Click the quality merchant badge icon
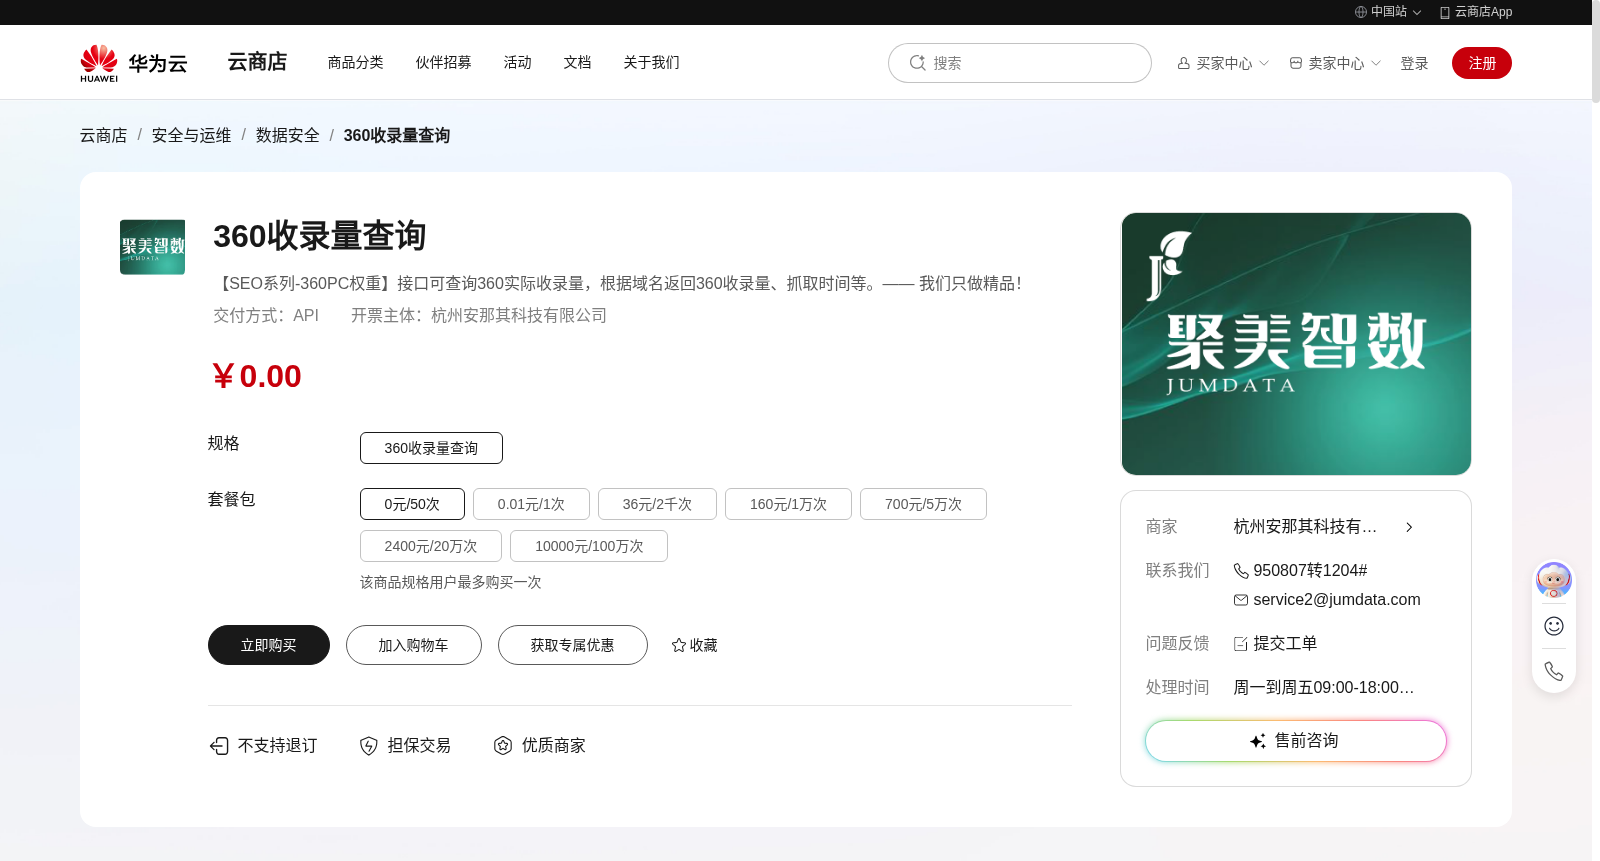 tap(503, 746)
